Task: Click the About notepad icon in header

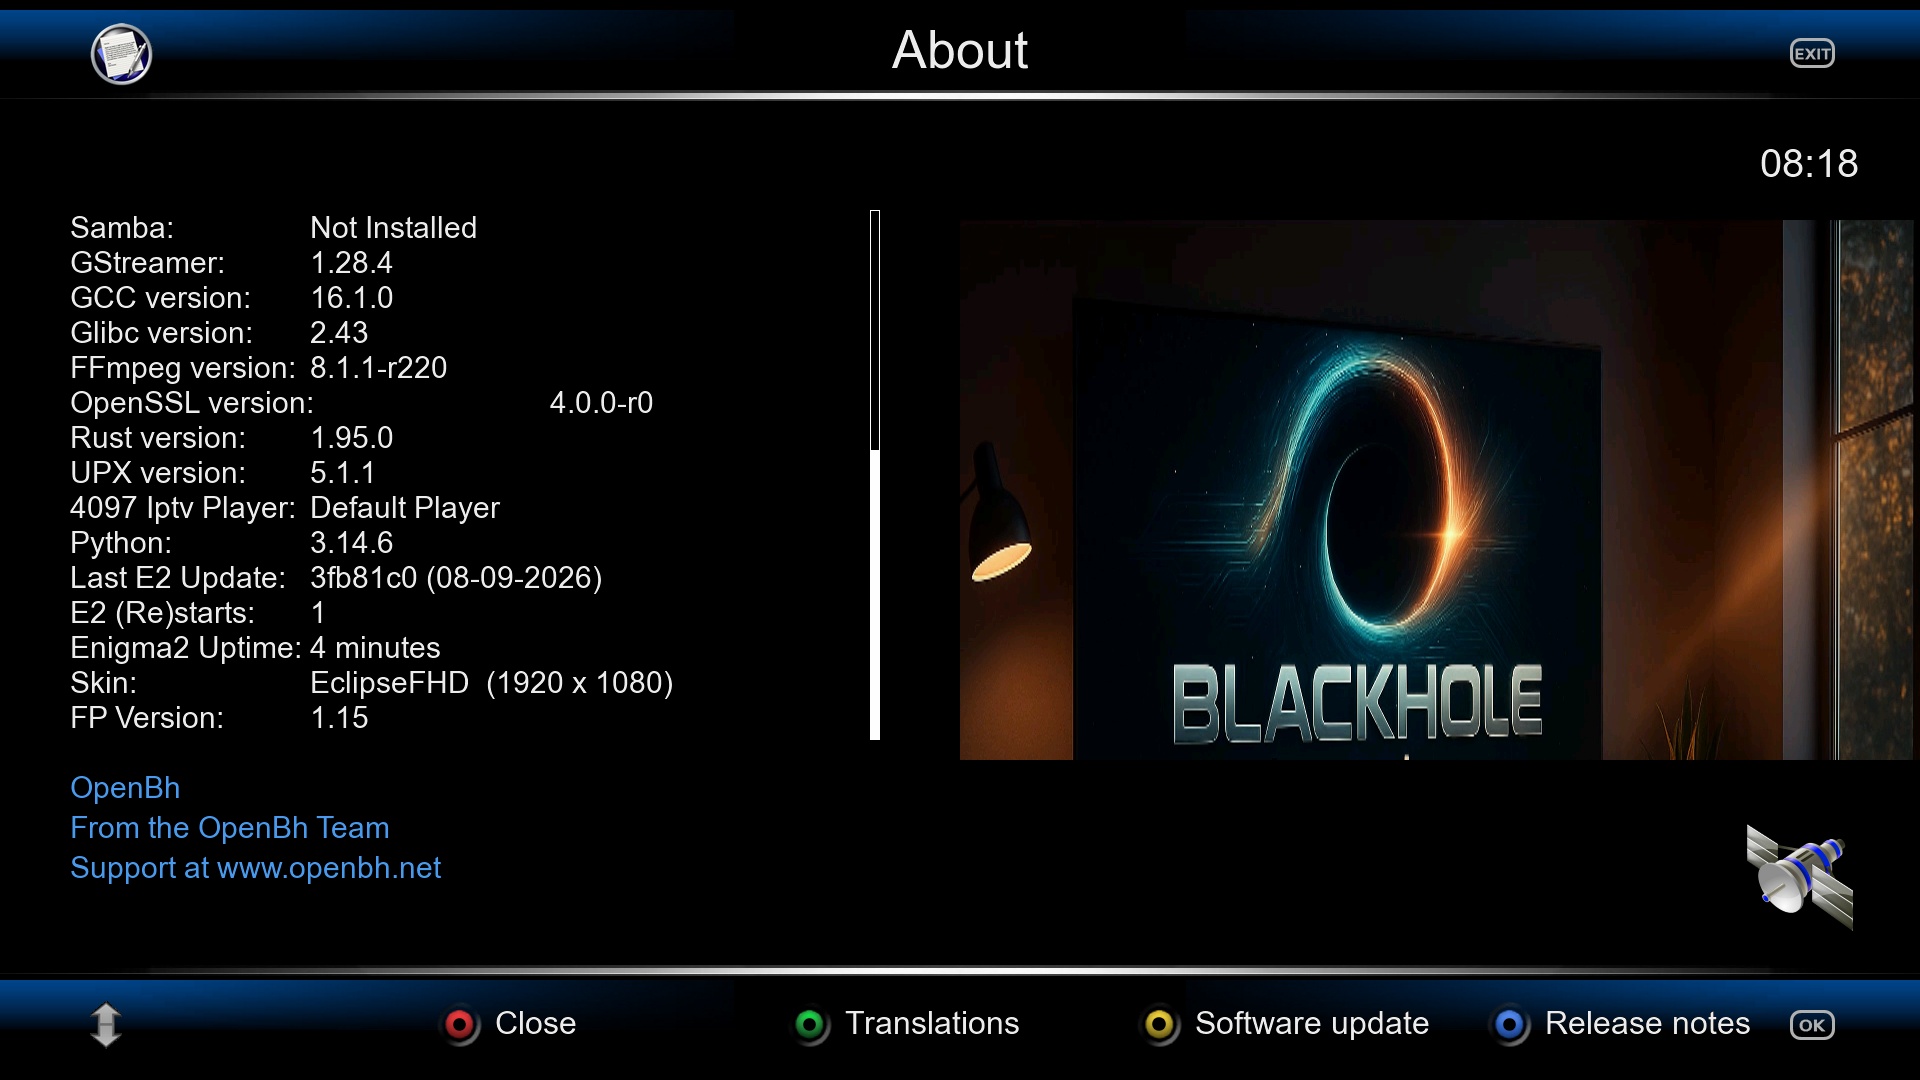Action: pos(121,54)
